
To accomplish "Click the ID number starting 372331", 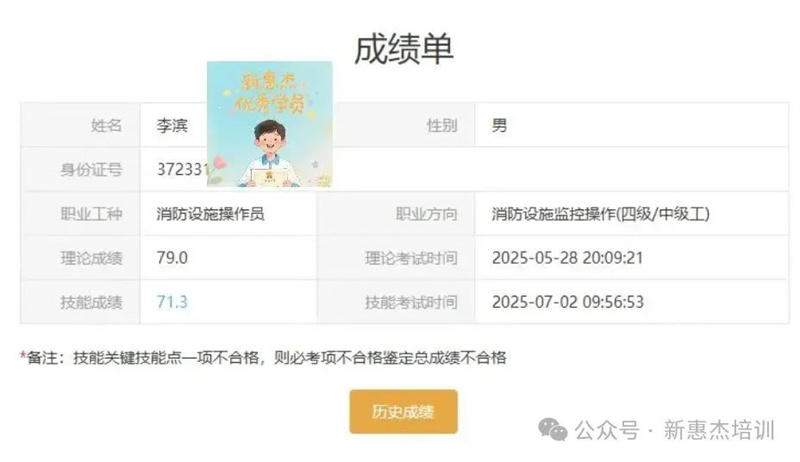I will (x=182, y=169).
